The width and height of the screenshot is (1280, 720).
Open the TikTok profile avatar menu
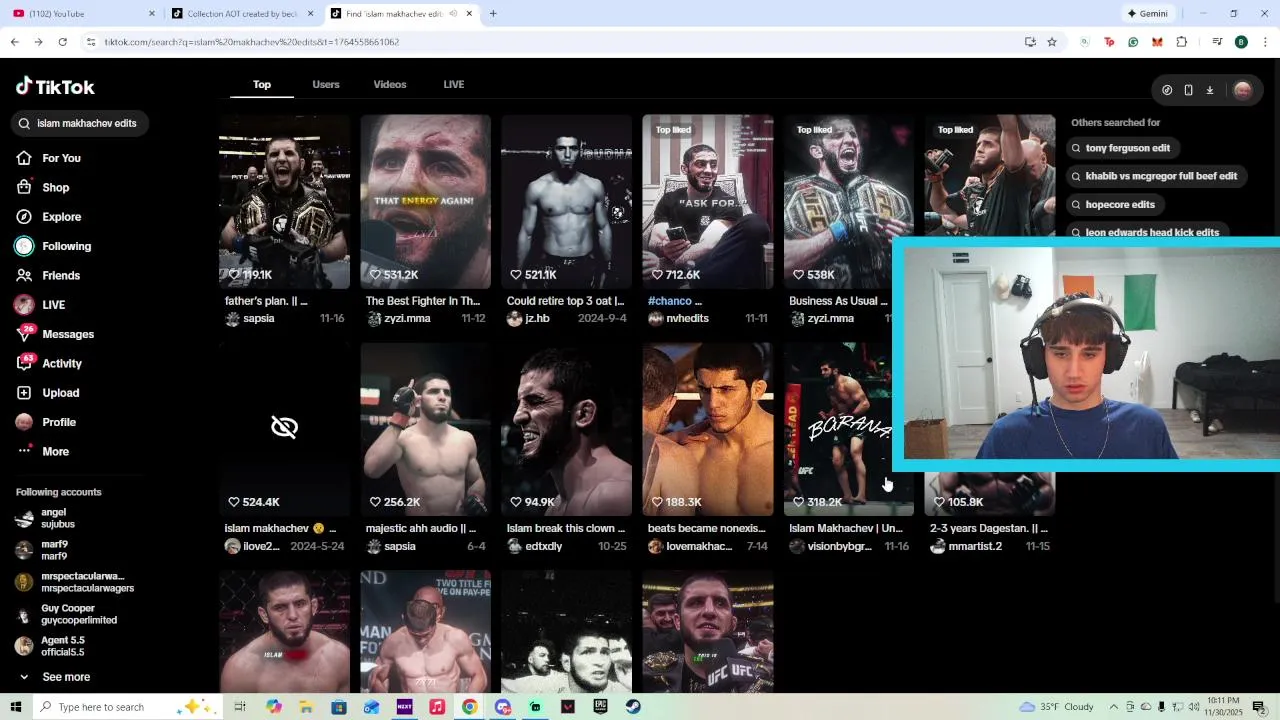(1243, 90)
